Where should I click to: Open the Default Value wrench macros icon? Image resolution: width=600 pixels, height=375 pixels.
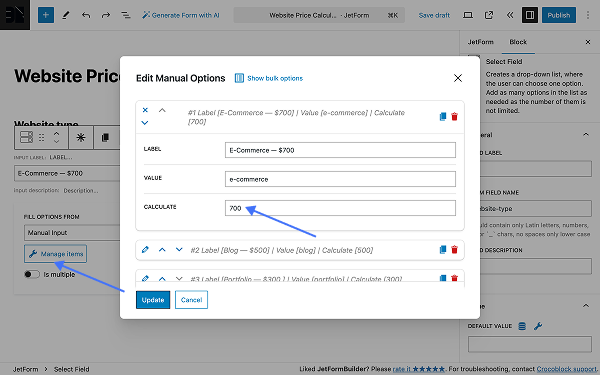538,326
